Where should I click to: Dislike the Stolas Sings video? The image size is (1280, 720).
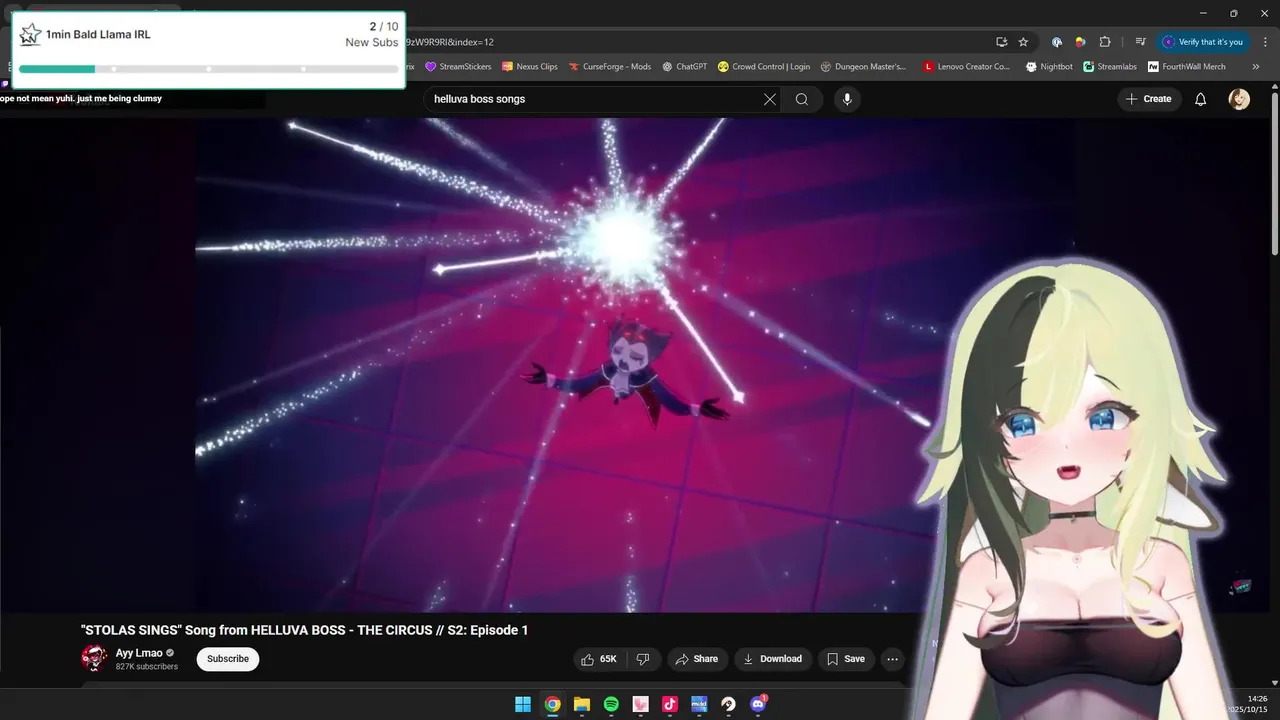coord(643,659)
